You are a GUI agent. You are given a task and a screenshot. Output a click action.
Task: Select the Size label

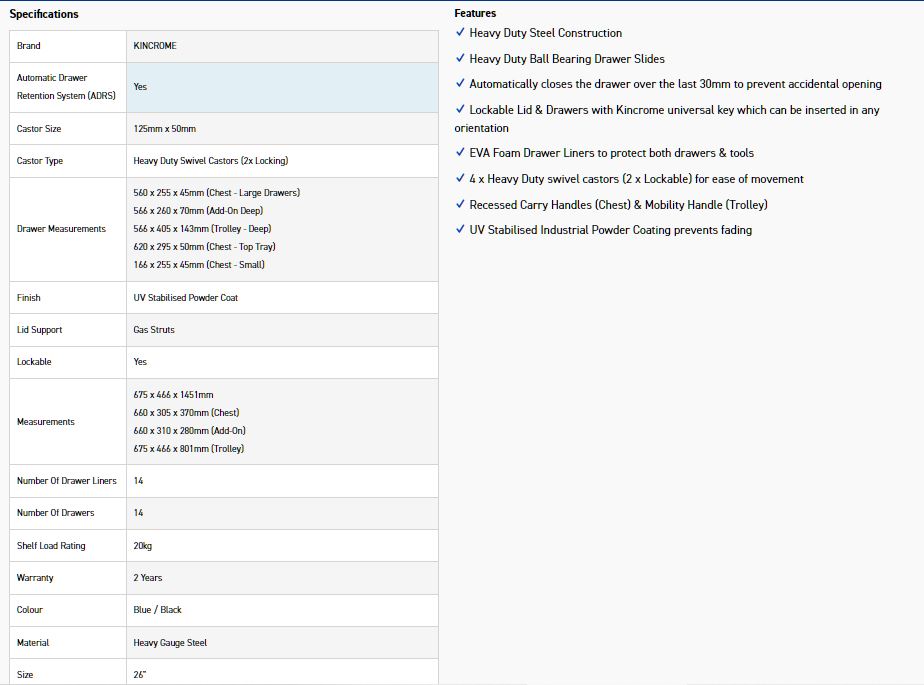pyautogui.click(x=25, y=675)
